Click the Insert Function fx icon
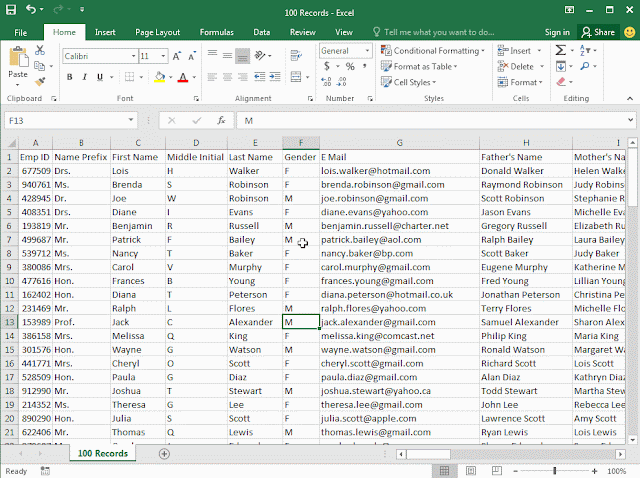Image resolution: width=640 pixels, height=478 pixels. (x=221, y=120)
